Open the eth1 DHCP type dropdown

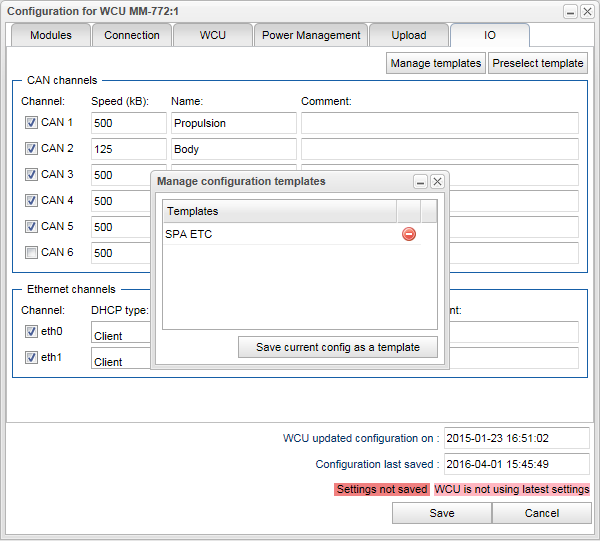(120, 359)
